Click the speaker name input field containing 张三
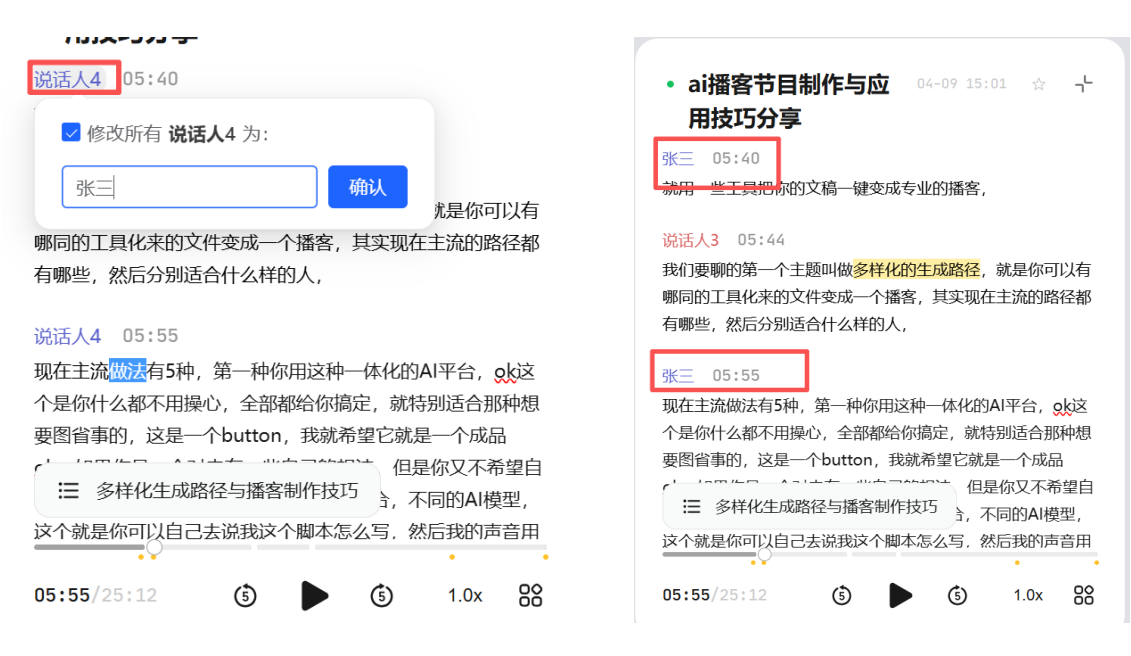Image resolution: width=1131 pixels, height=656 pixels. 189,188
